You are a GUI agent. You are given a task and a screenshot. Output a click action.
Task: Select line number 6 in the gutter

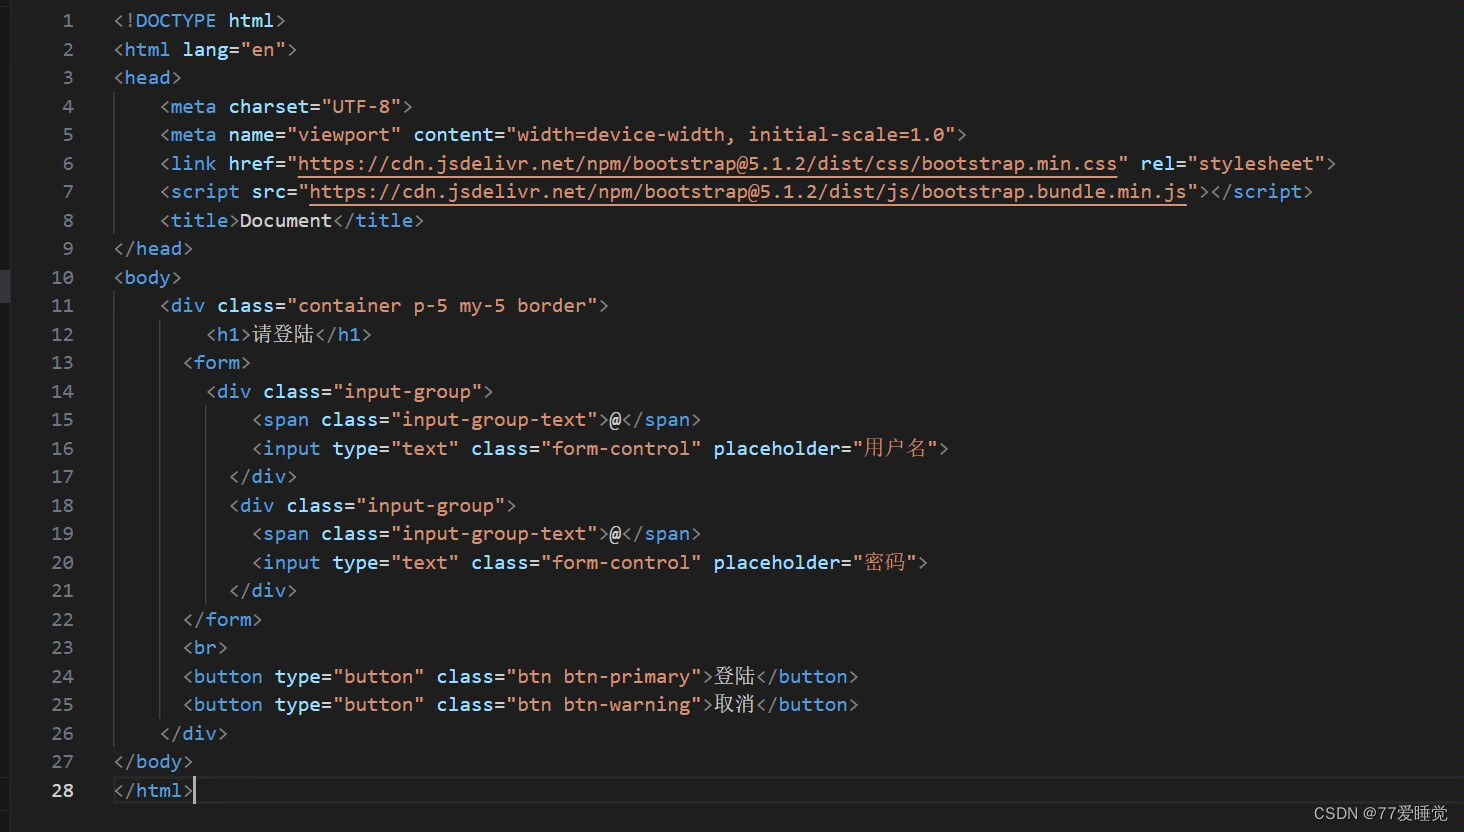click(68, 163)
